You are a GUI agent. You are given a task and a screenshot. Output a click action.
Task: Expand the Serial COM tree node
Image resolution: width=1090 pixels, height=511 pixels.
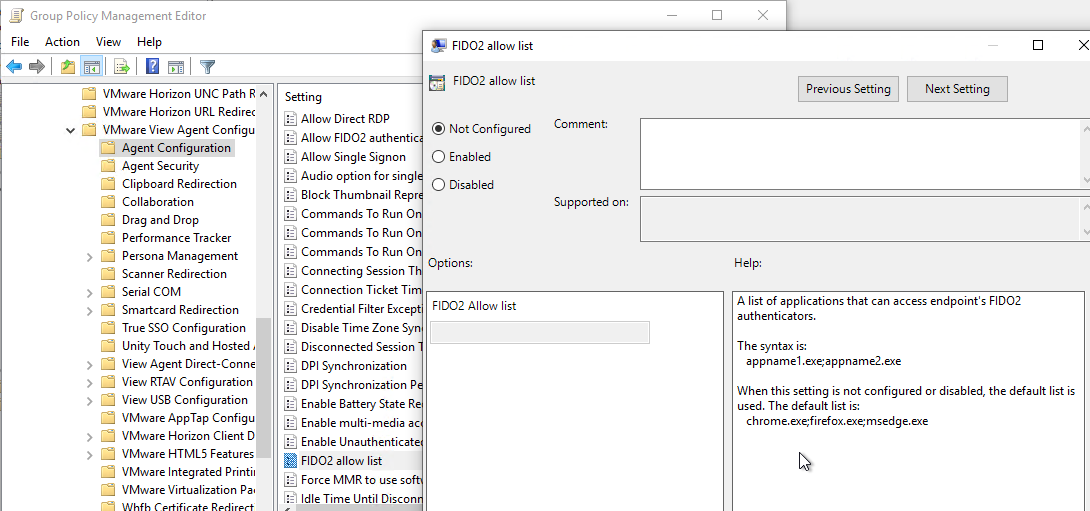pos(89,293)
